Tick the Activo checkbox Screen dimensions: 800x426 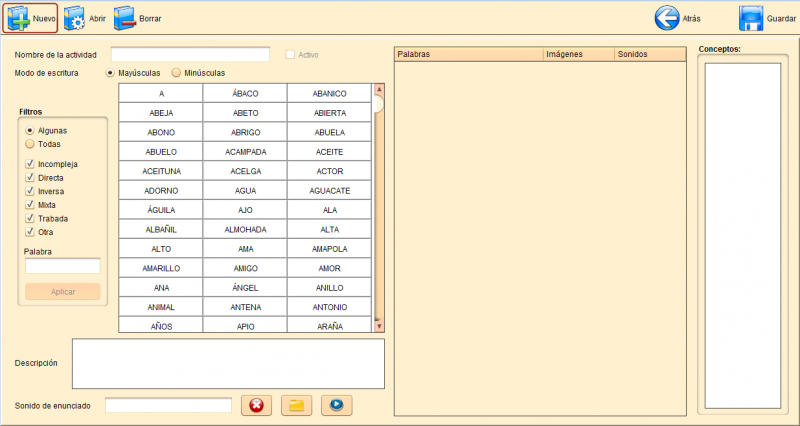click(x=290, y=55)
